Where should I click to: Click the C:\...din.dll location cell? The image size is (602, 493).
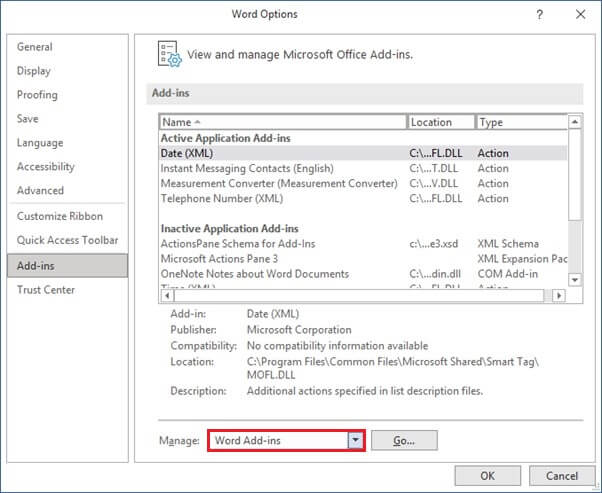point(435,274)
